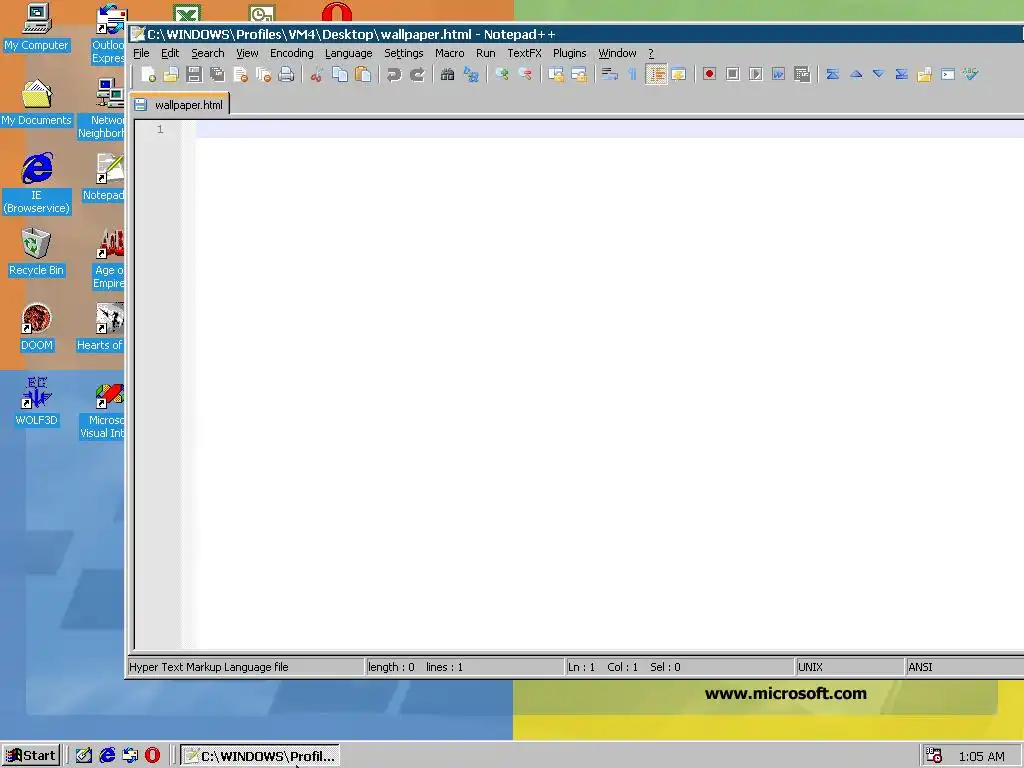Play back the recorded macro
This screenshot has width=1024, height=768.
click(x=756, y=74)
